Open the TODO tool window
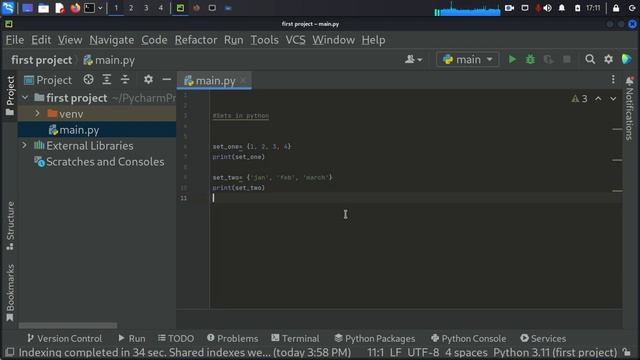The width and height of the screenshot is (640, 360). click(176, 338)
